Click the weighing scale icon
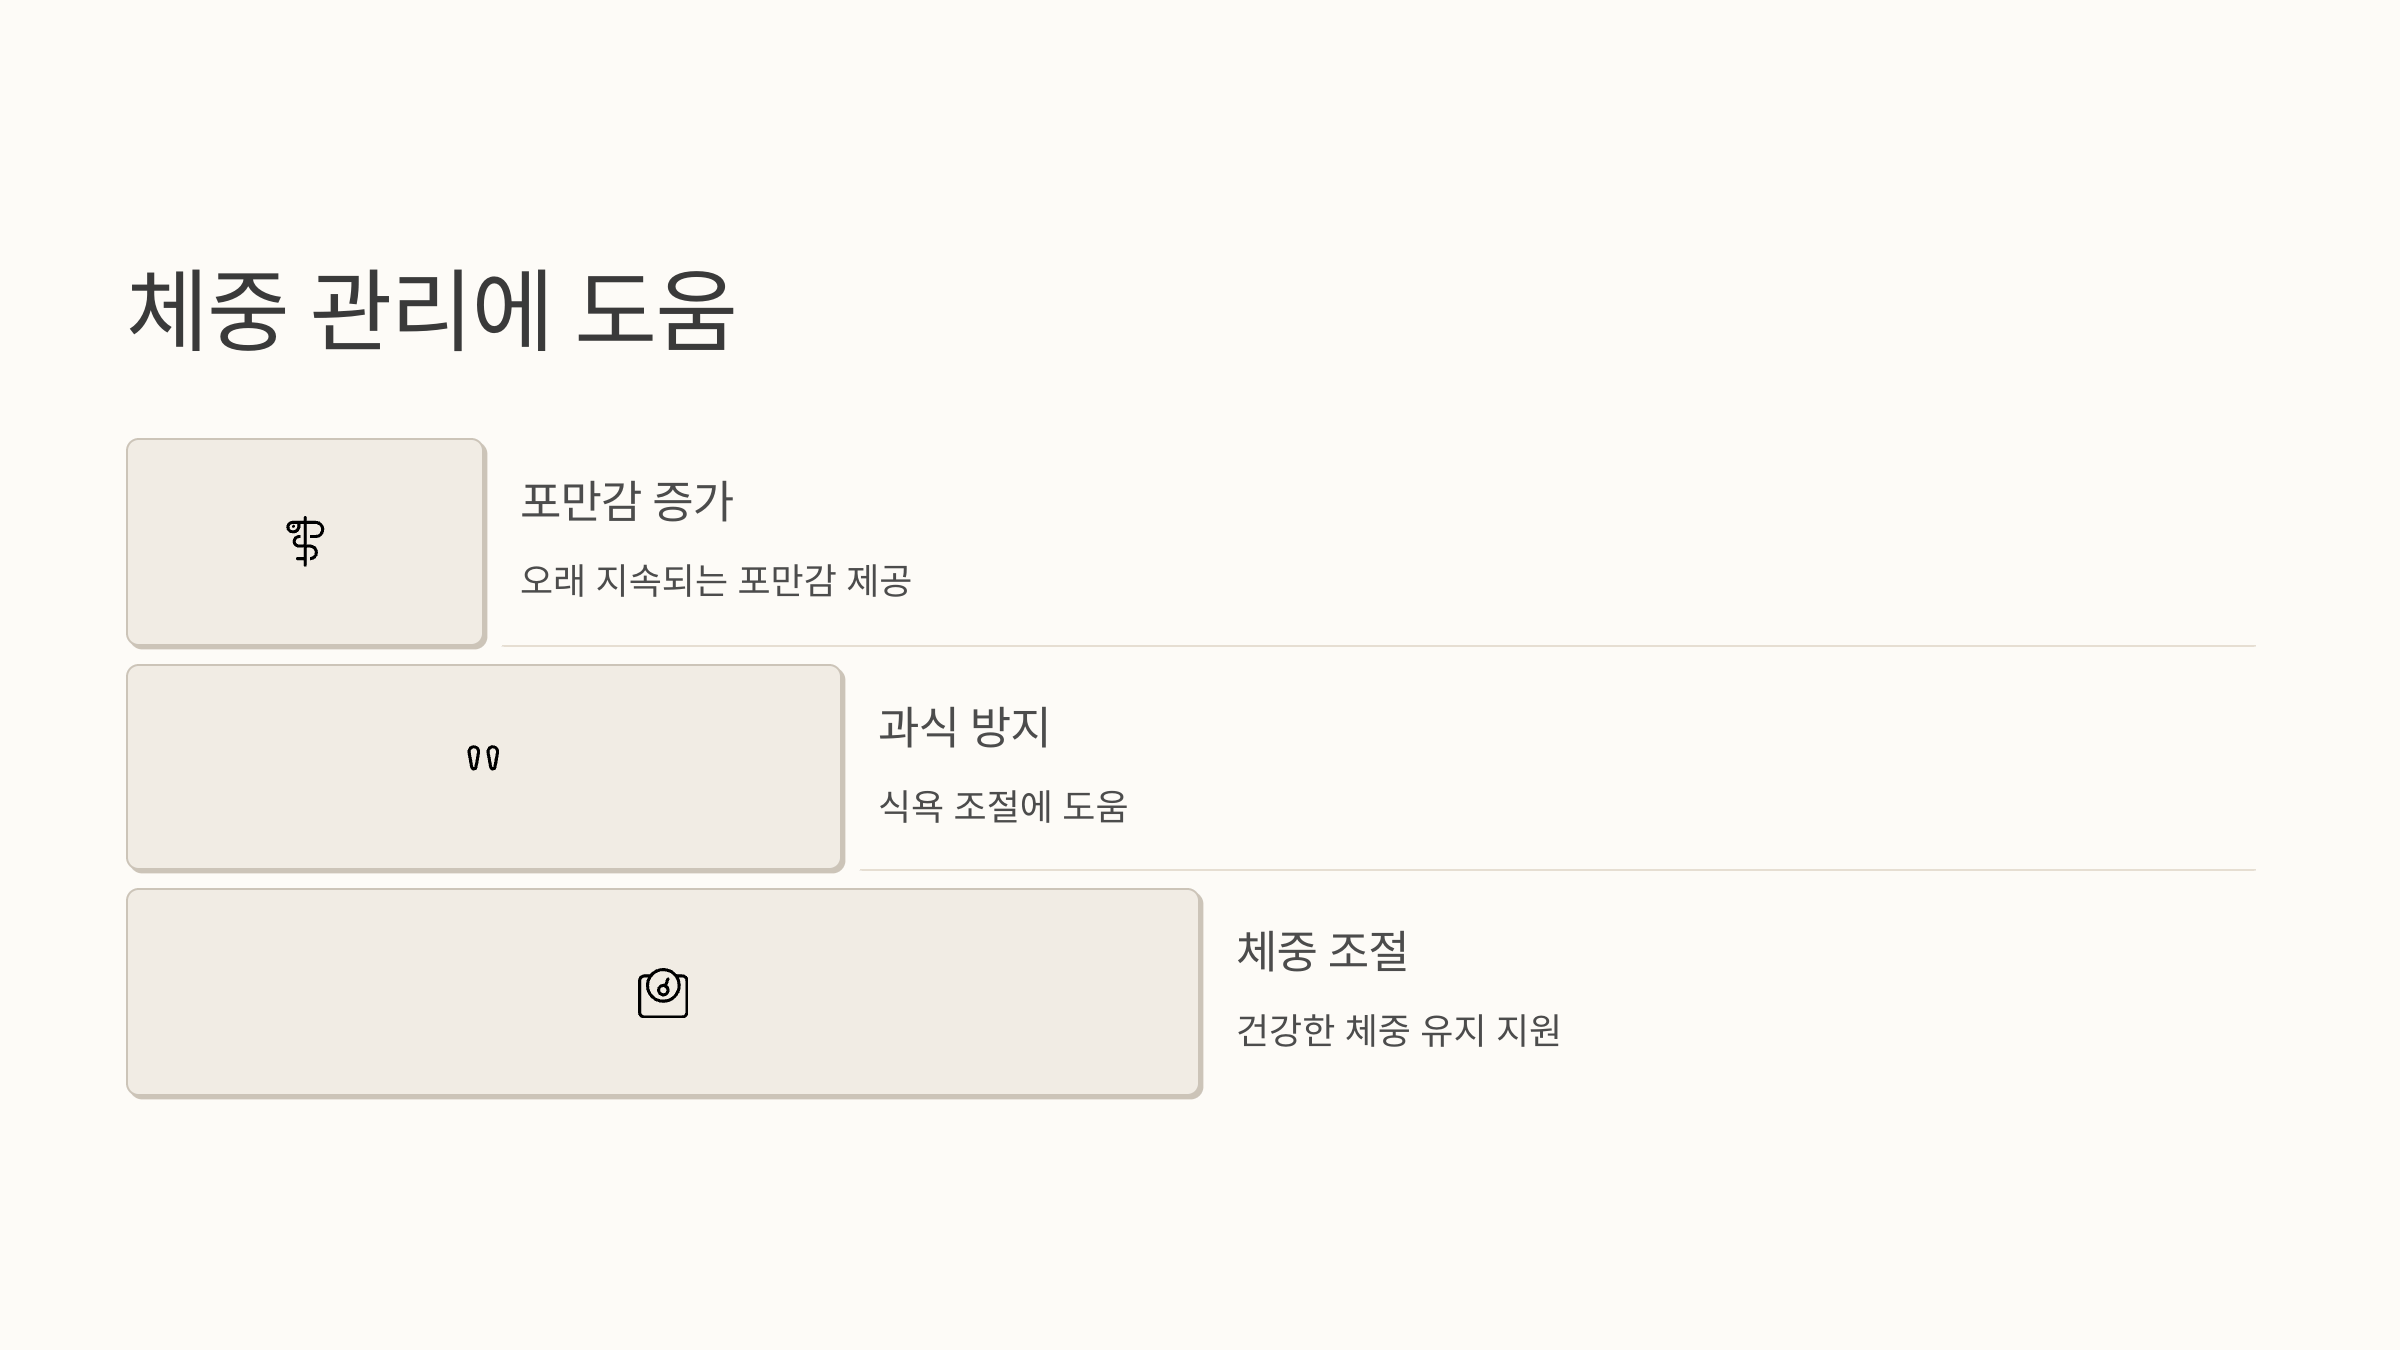This screenshot has height=1350, width=2400. (x=663, y=993)
